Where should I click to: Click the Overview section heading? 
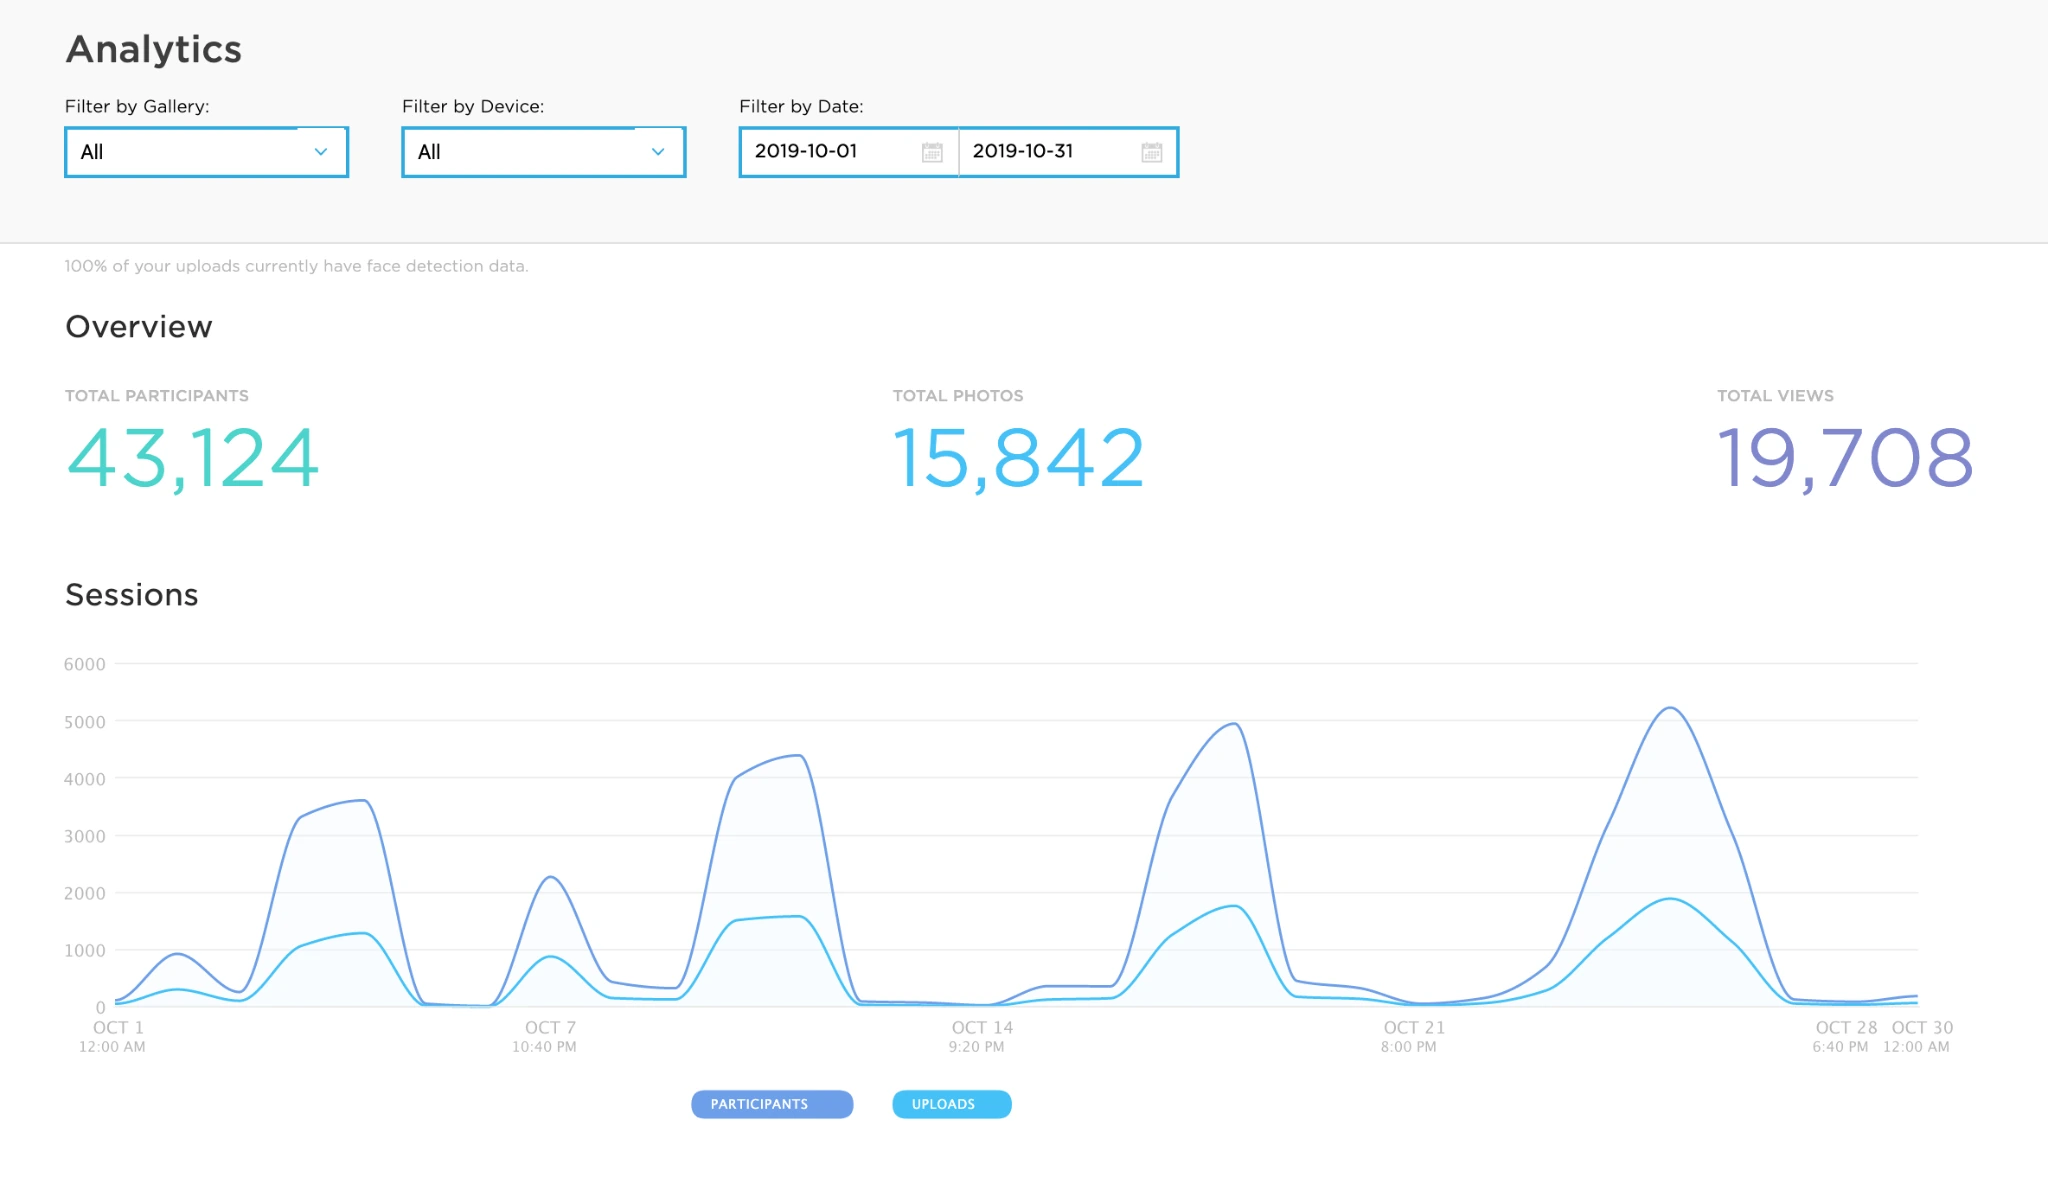[x=139, y=327]
